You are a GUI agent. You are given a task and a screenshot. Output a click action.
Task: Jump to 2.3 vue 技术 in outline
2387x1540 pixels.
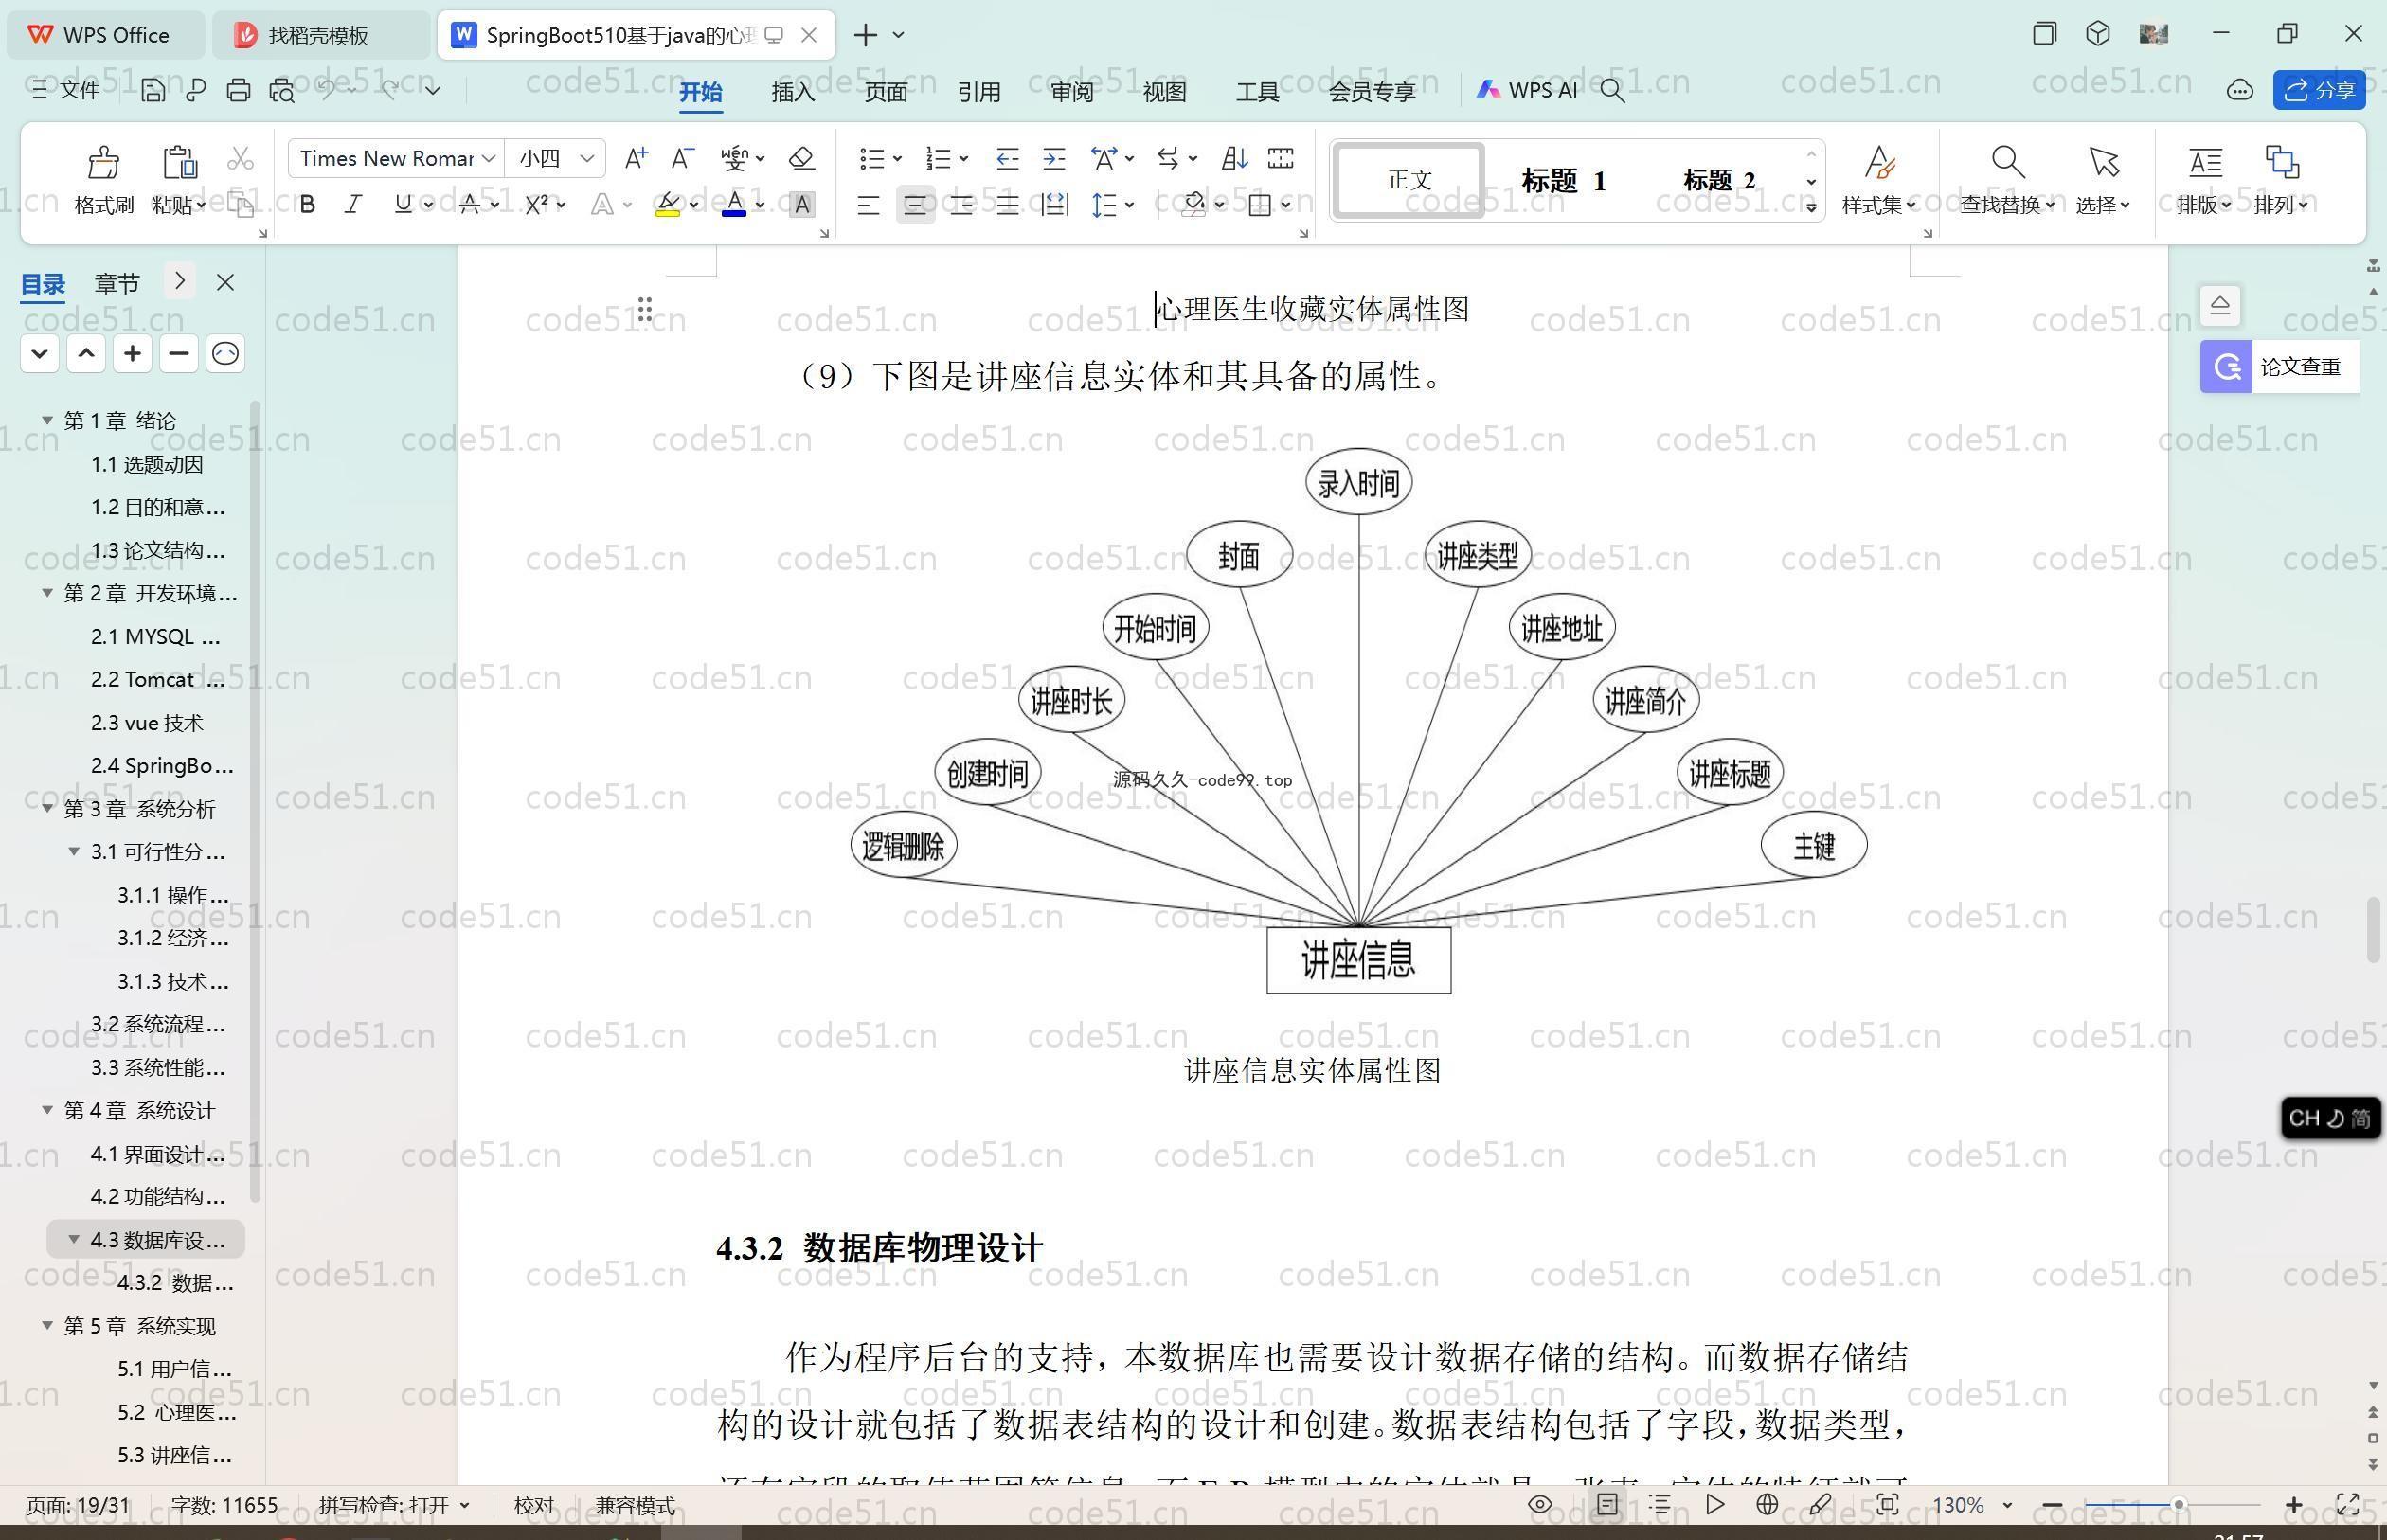(x=147, y=722)
